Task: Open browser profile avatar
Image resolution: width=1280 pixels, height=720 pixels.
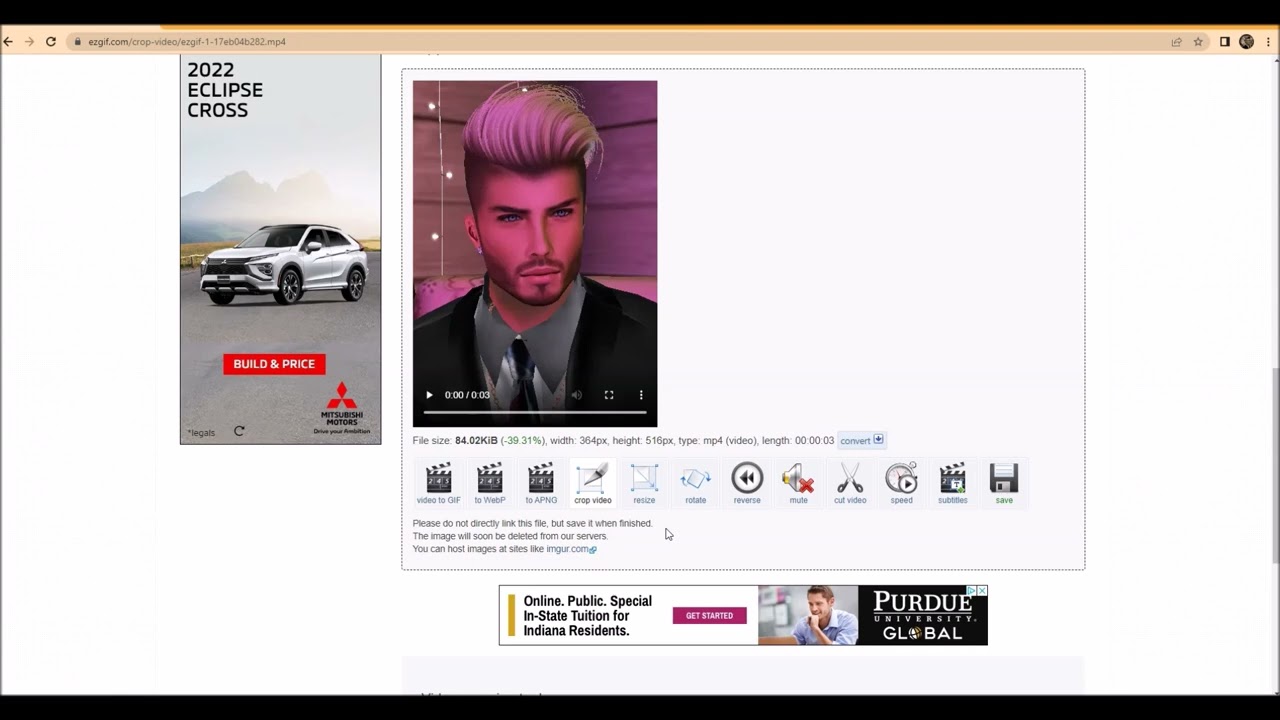Action: tap(1246, 42)
